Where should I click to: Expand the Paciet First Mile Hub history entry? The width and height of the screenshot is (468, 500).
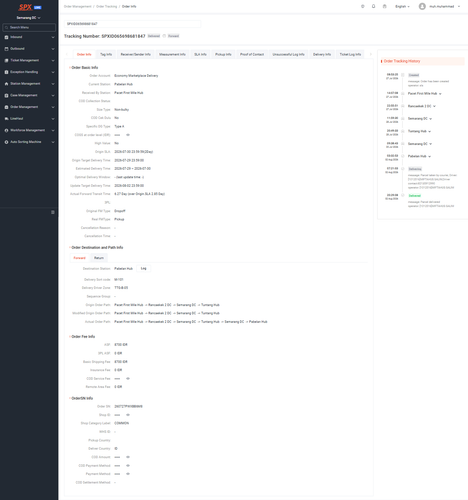(x=424, y=94)
